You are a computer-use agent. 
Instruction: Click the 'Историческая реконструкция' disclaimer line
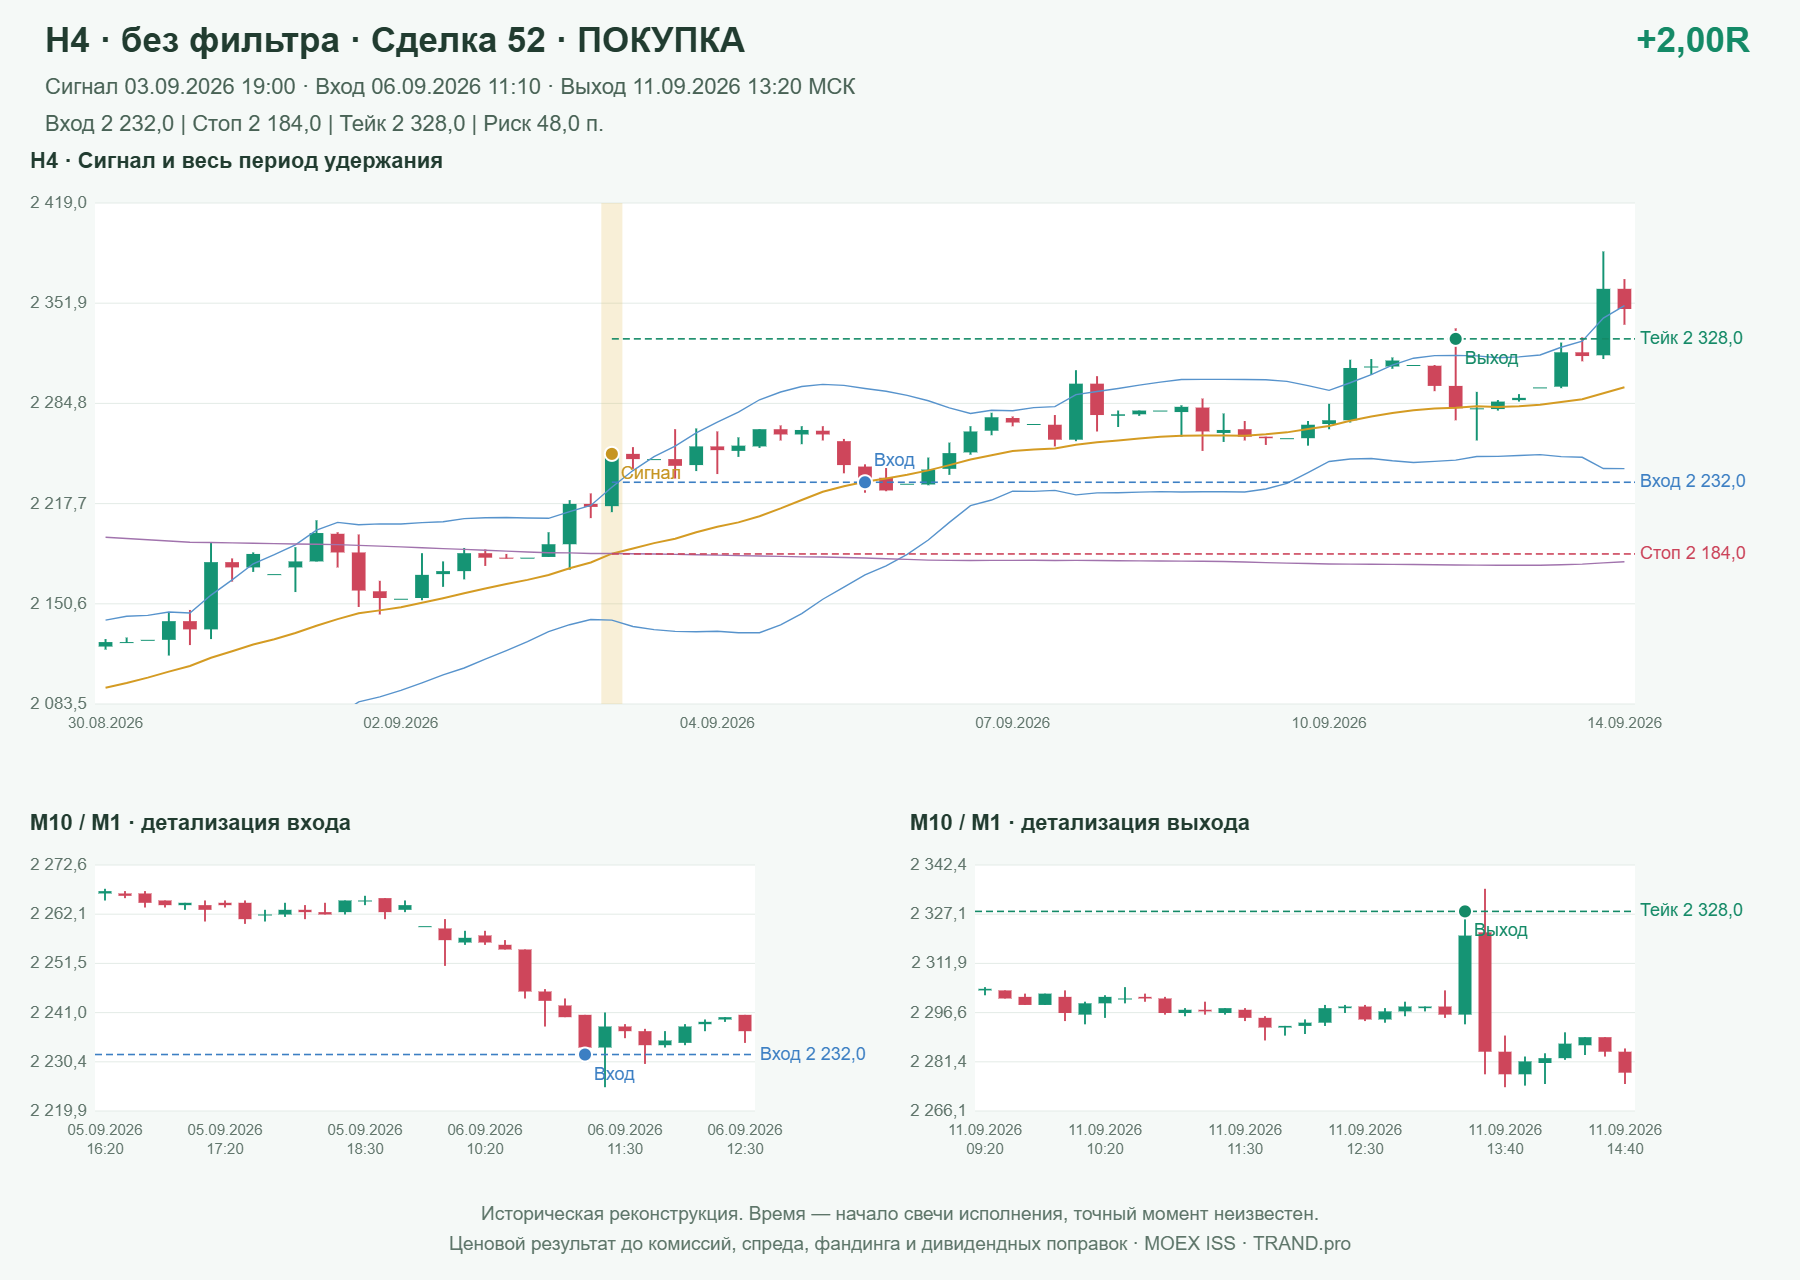tap(899, 1214)
